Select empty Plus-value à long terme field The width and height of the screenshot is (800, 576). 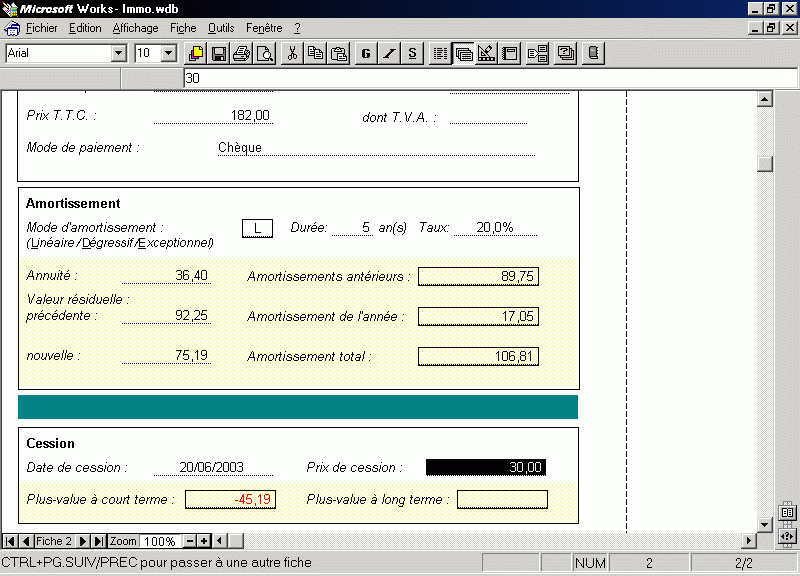tap(502, 499)
